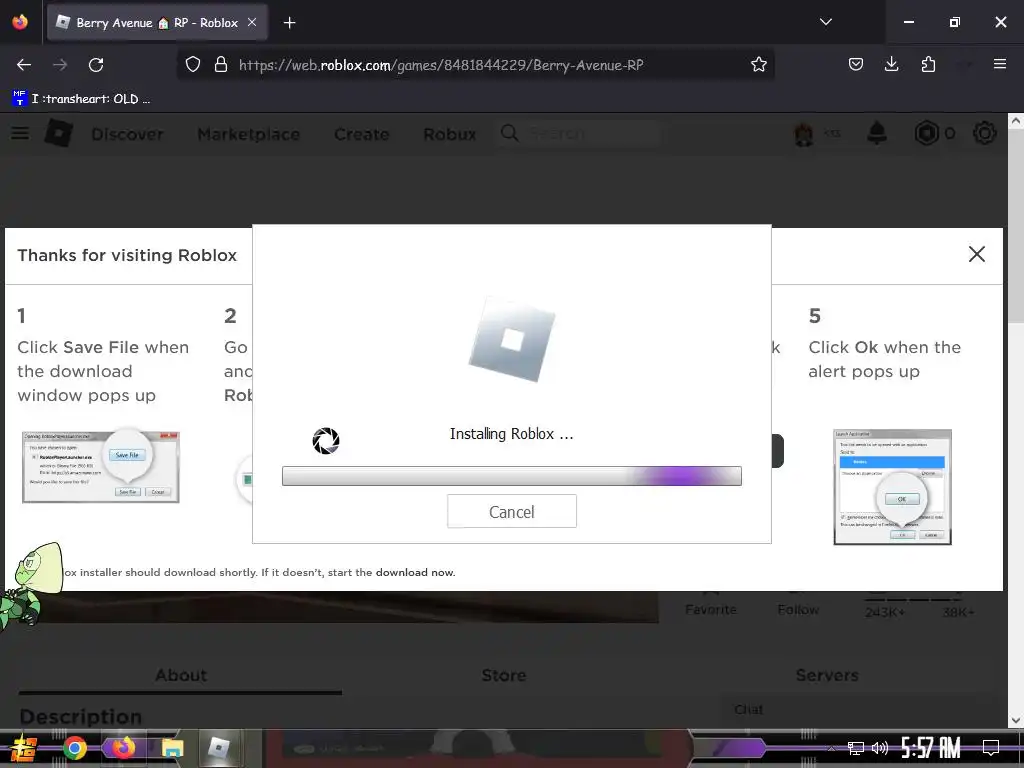Open the Windows notification center
The image size is (1024, 768).
pos(991,748)
